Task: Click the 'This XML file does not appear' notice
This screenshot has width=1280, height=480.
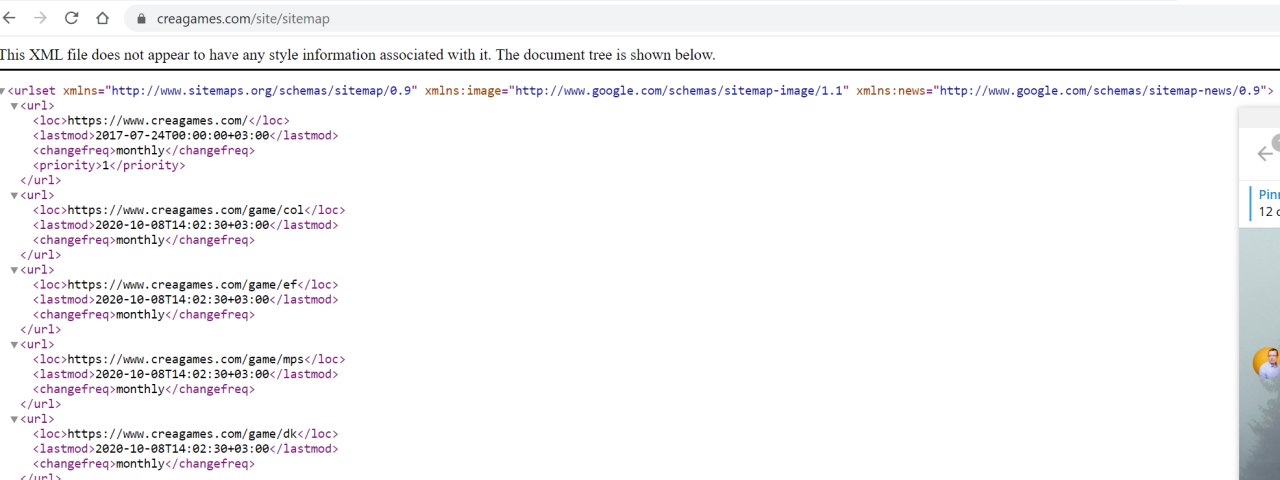Action: pyautogui.click(x=357, y=55)
